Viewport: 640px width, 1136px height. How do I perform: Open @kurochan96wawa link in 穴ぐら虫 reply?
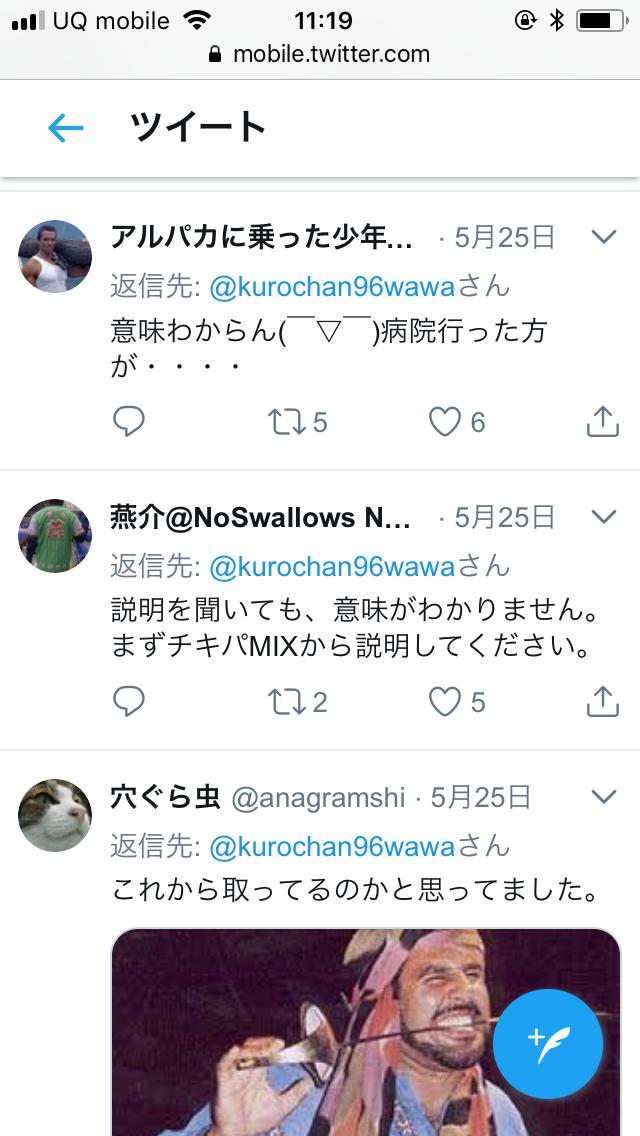pos(332,846)
